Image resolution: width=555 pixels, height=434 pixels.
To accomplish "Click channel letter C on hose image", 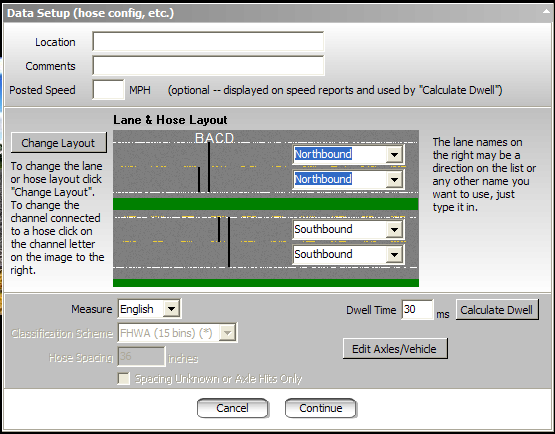I will (x=219, y=138).
